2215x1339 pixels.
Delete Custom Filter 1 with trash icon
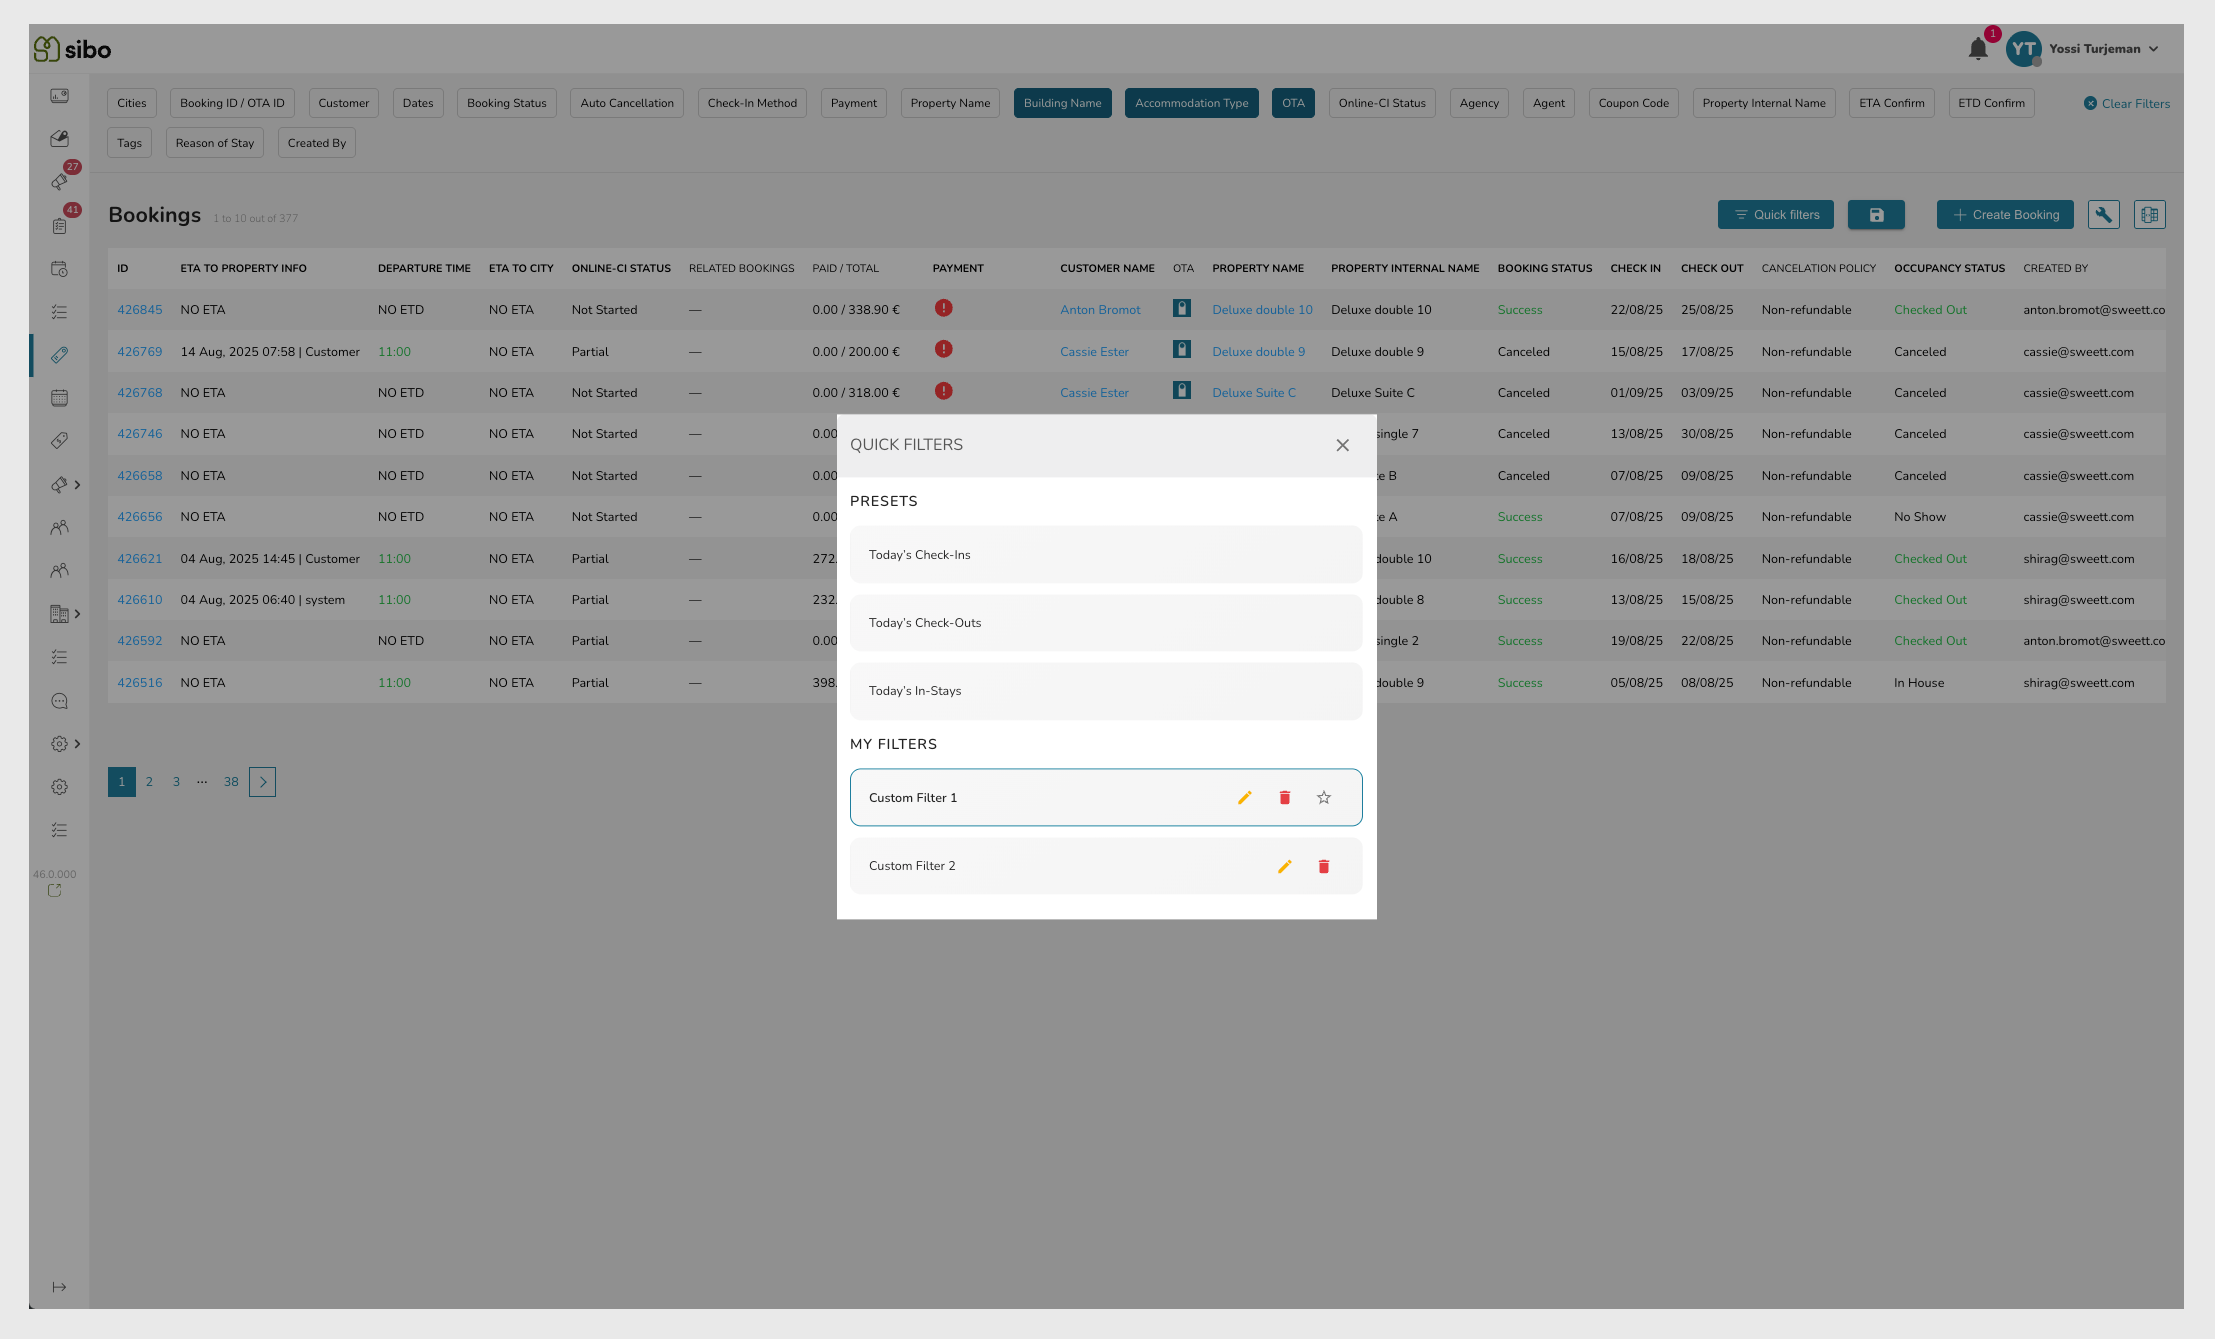1284,798
